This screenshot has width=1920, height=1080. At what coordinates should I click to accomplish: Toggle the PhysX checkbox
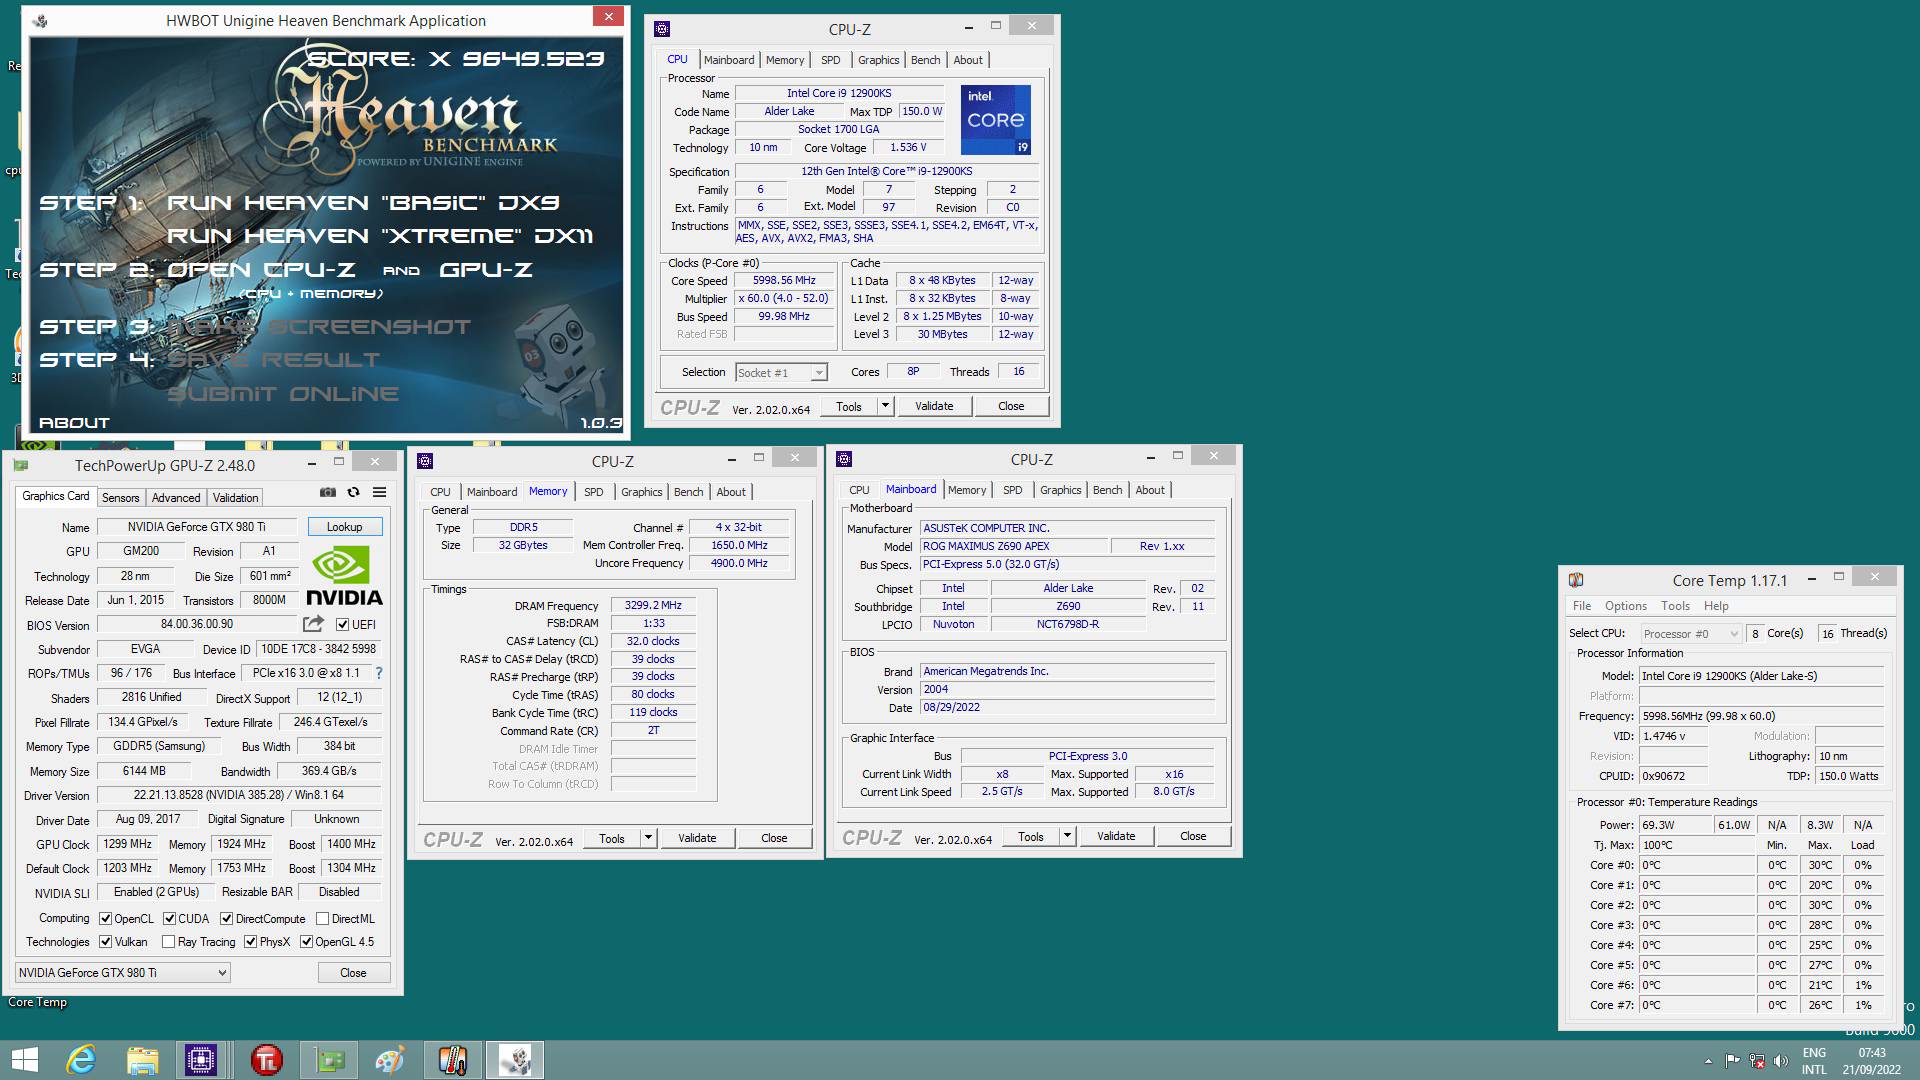pos(250,942)
